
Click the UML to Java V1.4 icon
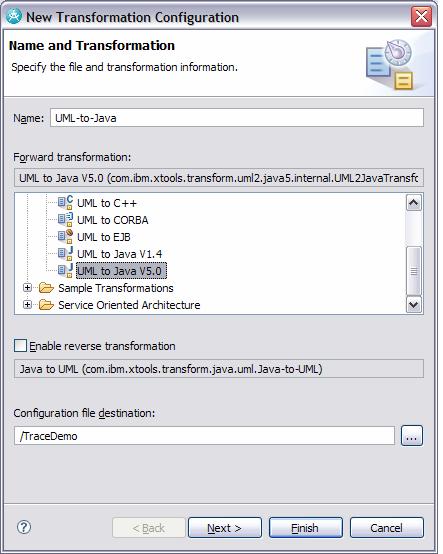click(x=65, y=254)
